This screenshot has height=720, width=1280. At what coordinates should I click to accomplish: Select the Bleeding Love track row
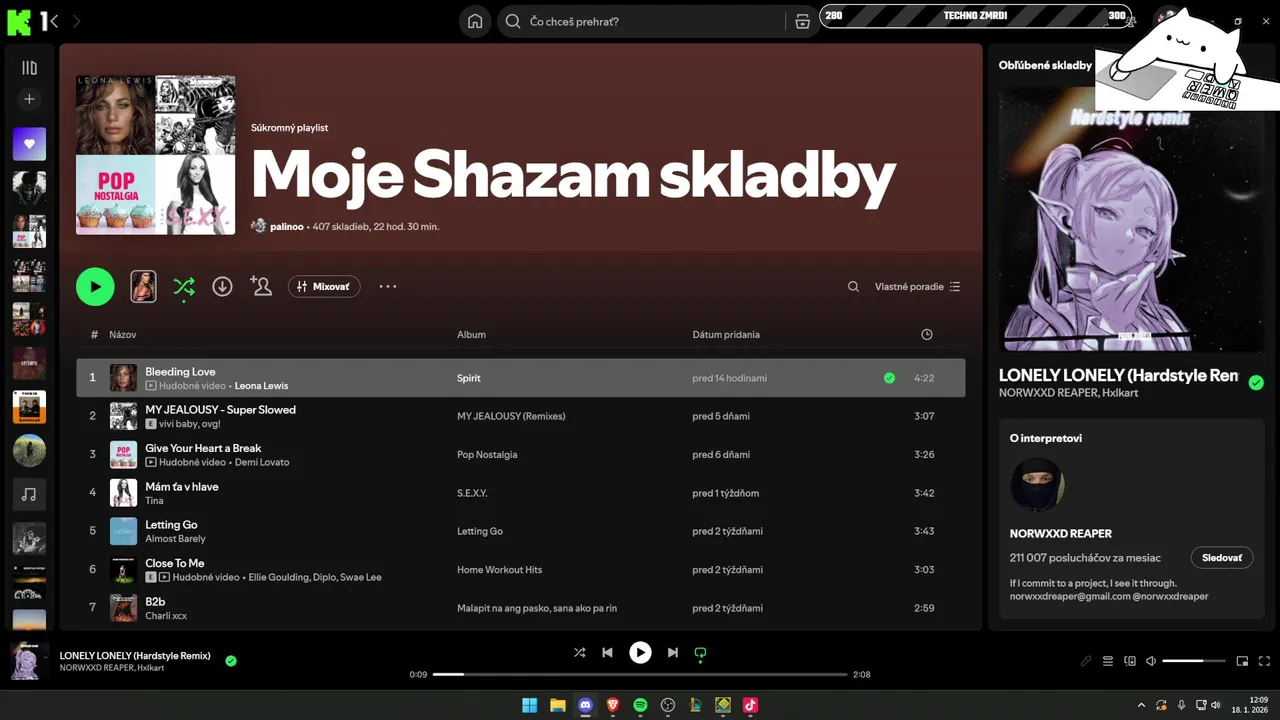tap(521, 378)
